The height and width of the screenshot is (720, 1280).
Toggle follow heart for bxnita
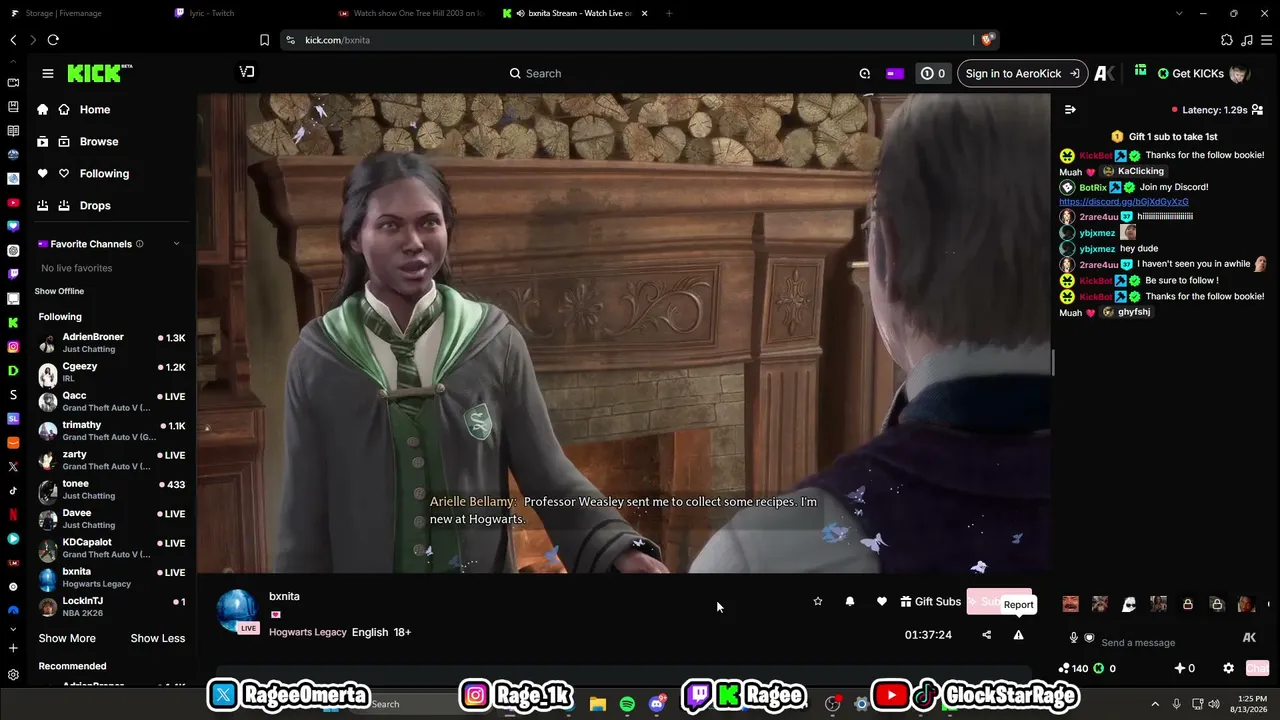point(882,601)
